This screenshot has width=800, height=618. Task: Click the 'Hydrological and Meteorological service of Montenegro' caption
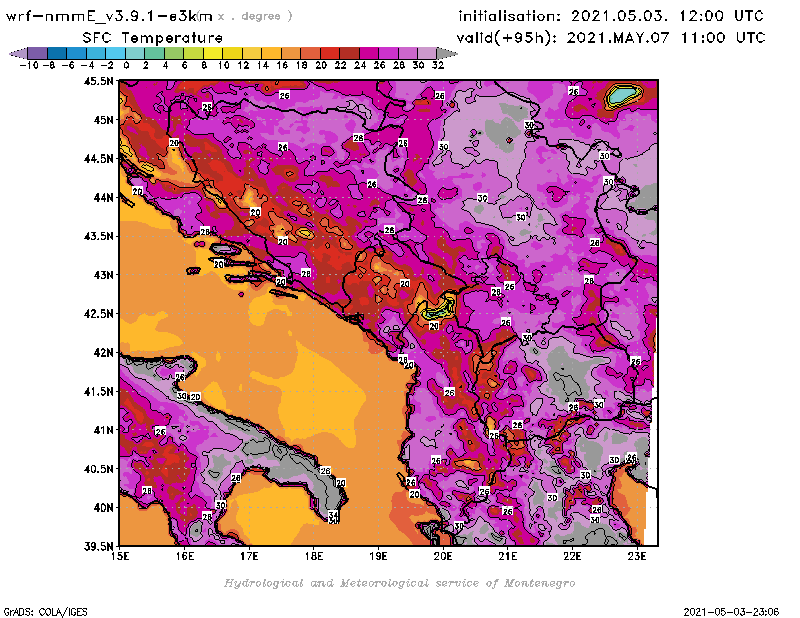pyautogui.click(x=399, y=583)
